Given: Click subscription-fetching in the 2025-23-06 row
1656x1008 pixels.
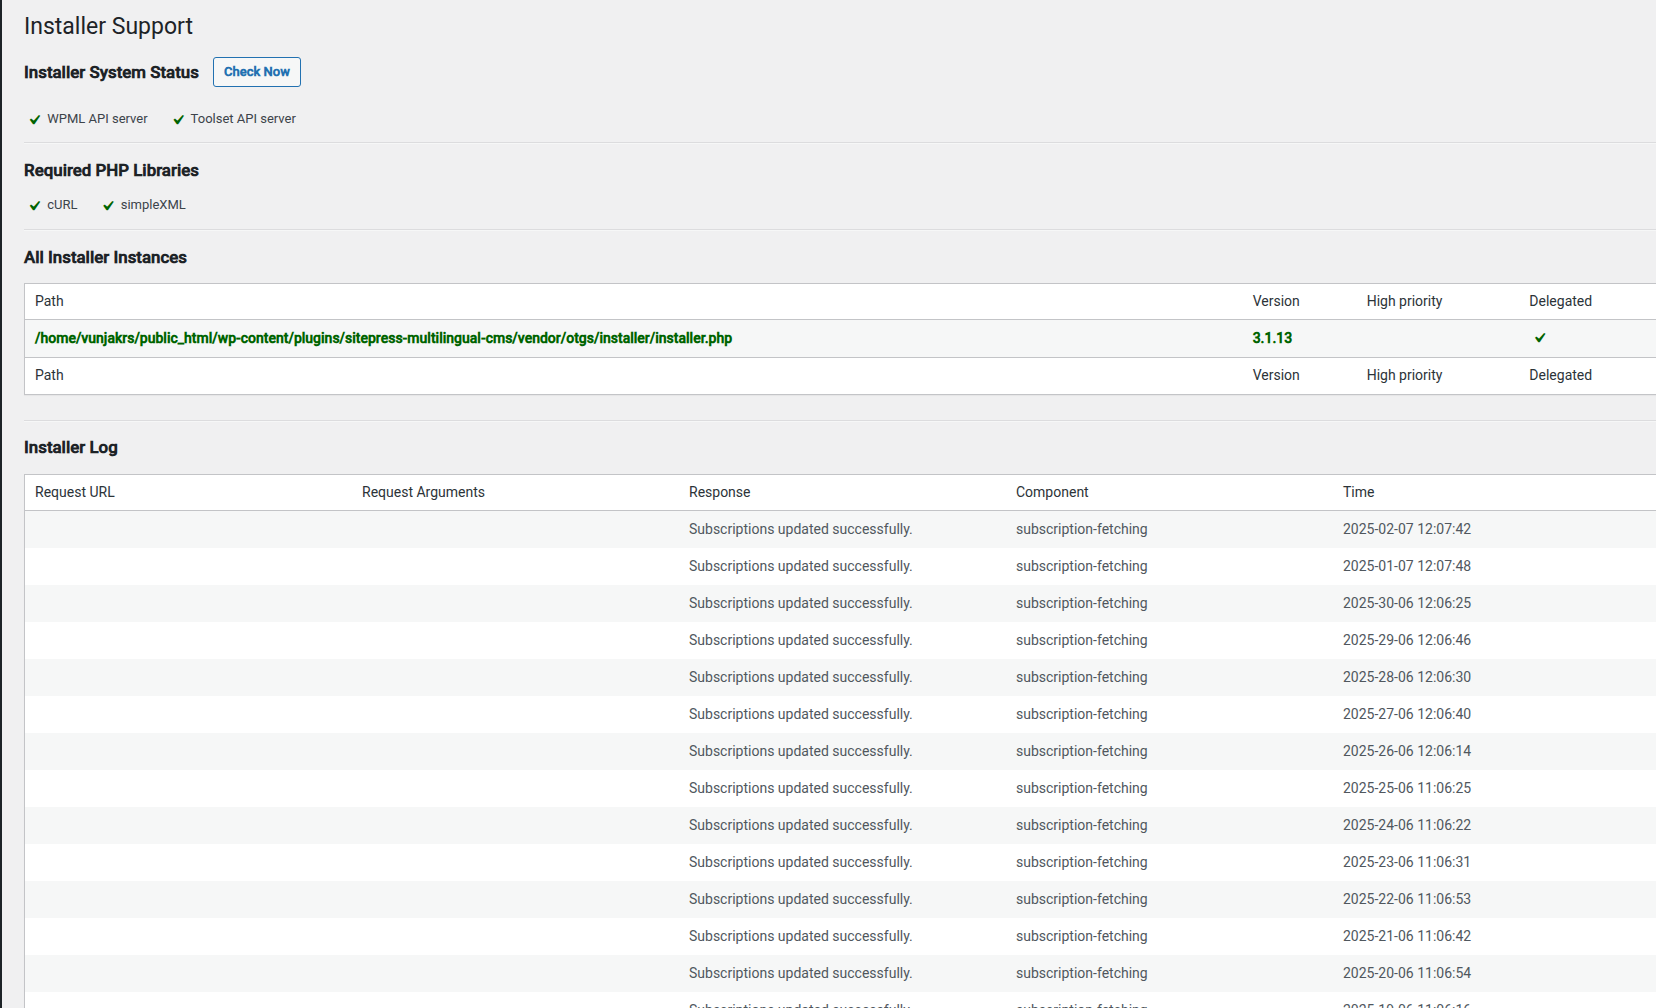Looking at the screenshot, I should (1082, 862).
